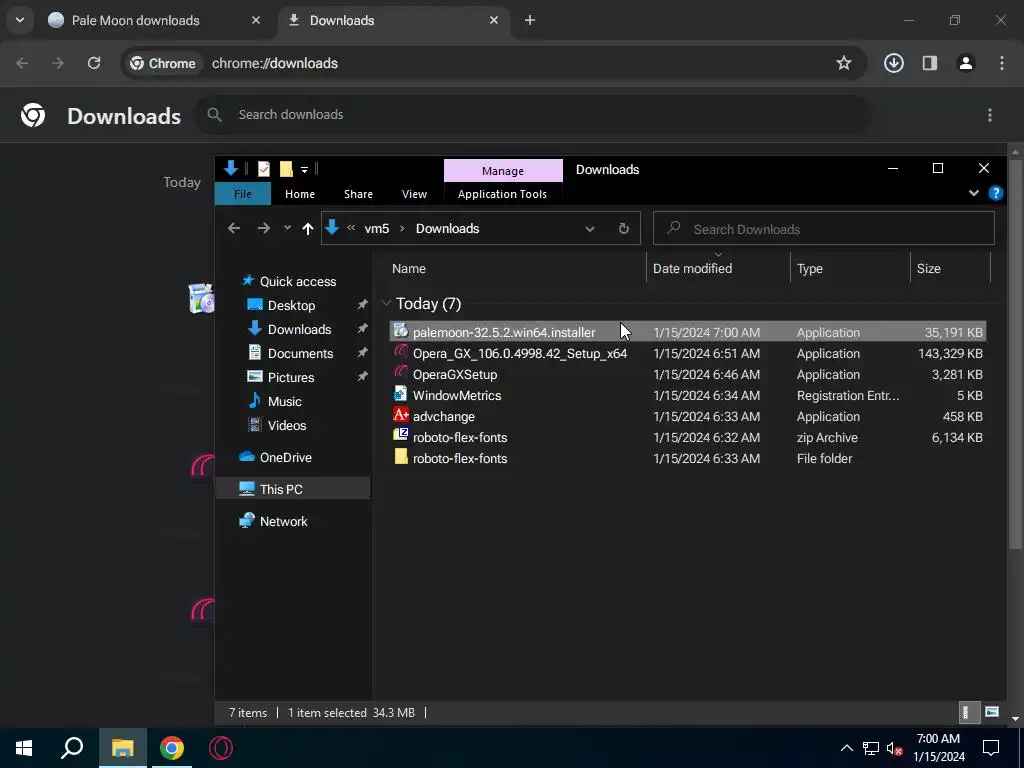Select the roboto-flex-fonts file folder icon
Viewport: 1024px width, 768px height.
(401, 457)
